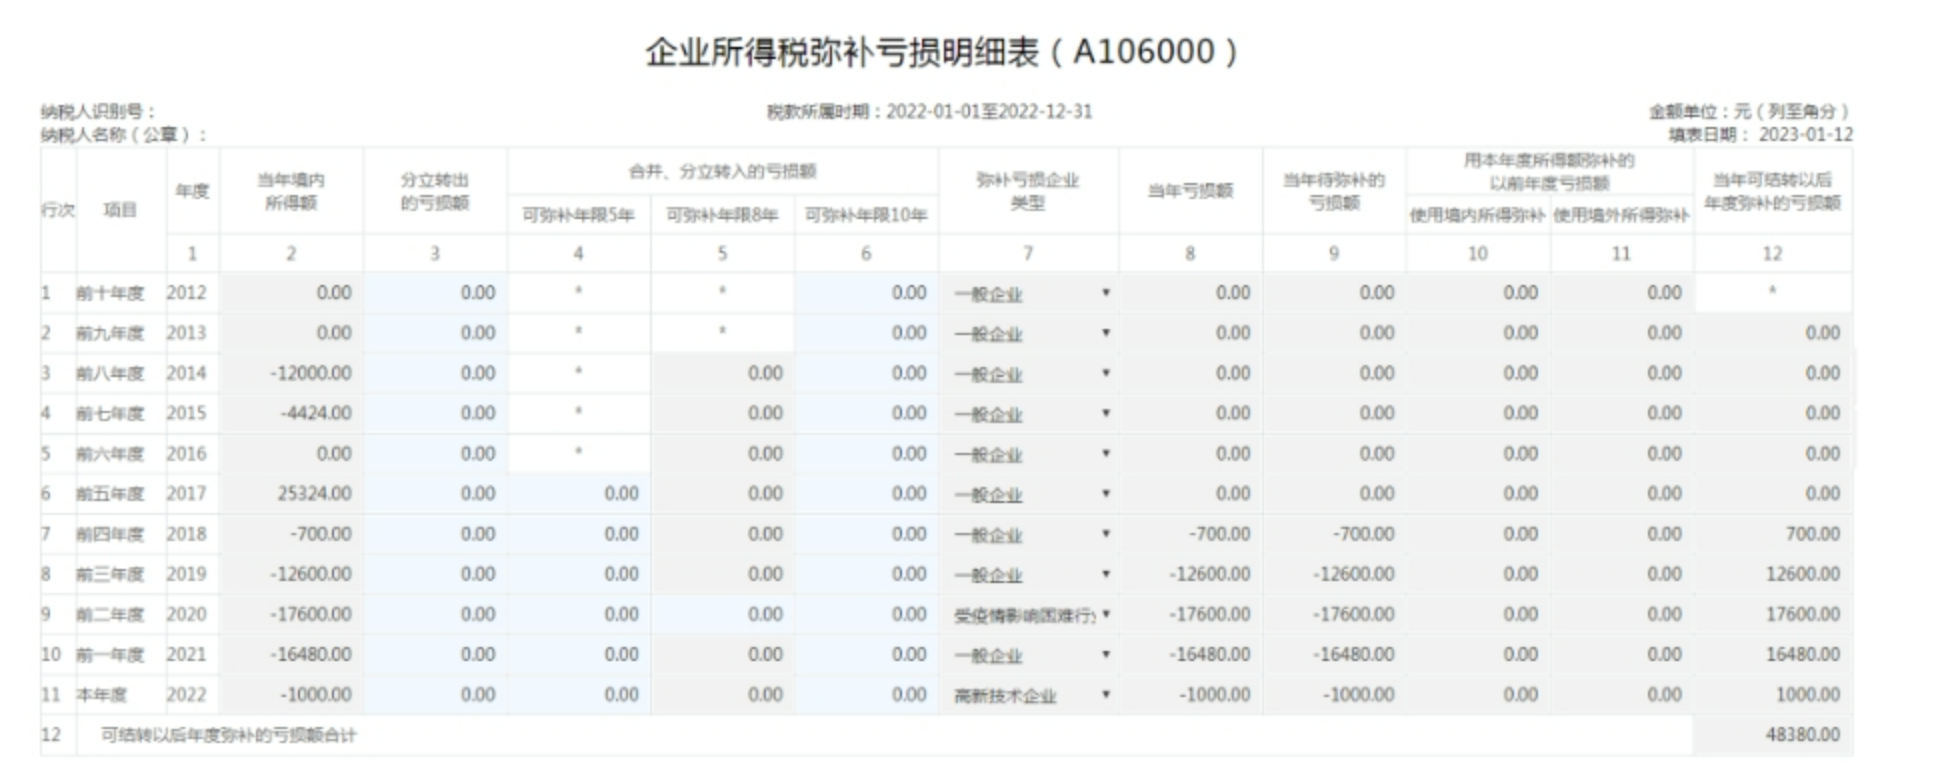Open enterprise type dropdown for year 2013
This screenshot has width=1937, height=778.
[x=1030, y=333]
